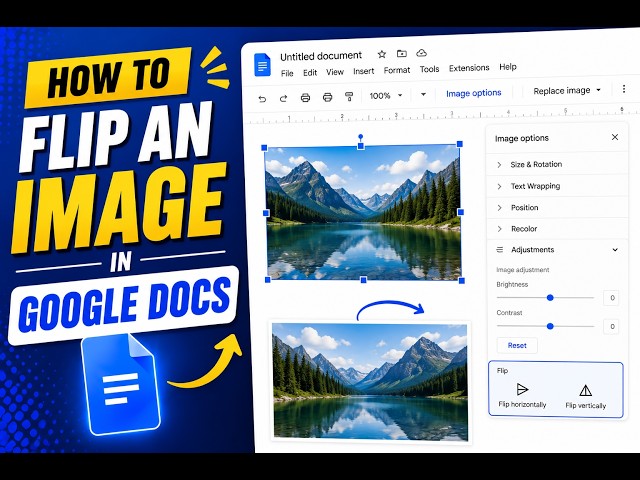Expand the Text Wrapping section
Screen dimensions: 640x480
[557, 186]
